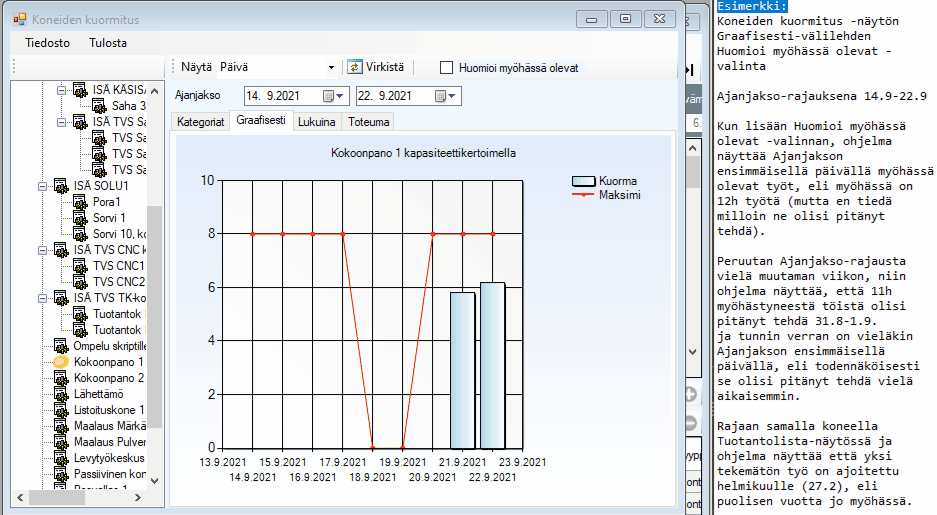Select Tuotantok first row under ISÄ TVS TK-ko
937x515 pixels.
pos(118,314)
